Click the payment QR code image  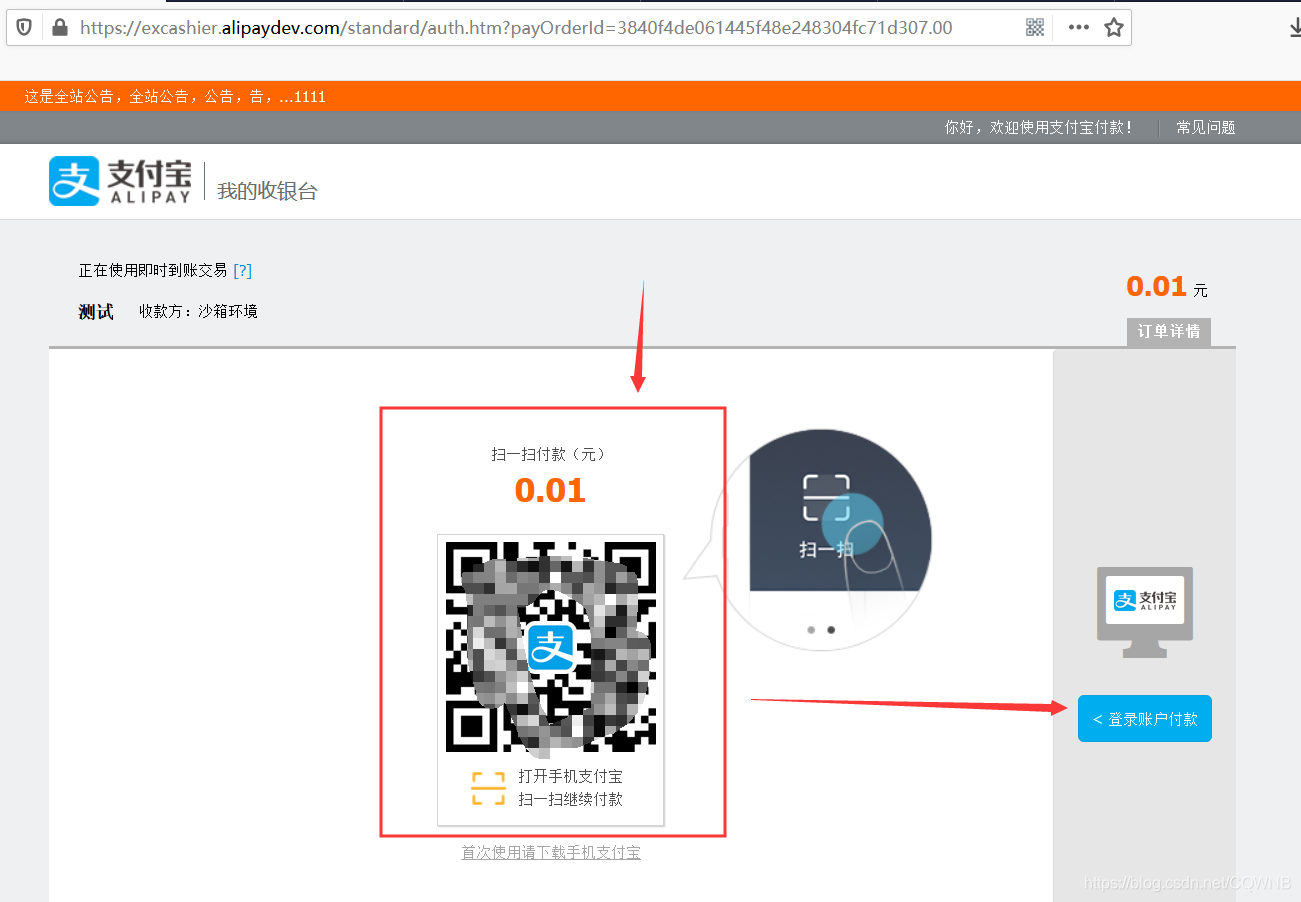coord(551,647)
